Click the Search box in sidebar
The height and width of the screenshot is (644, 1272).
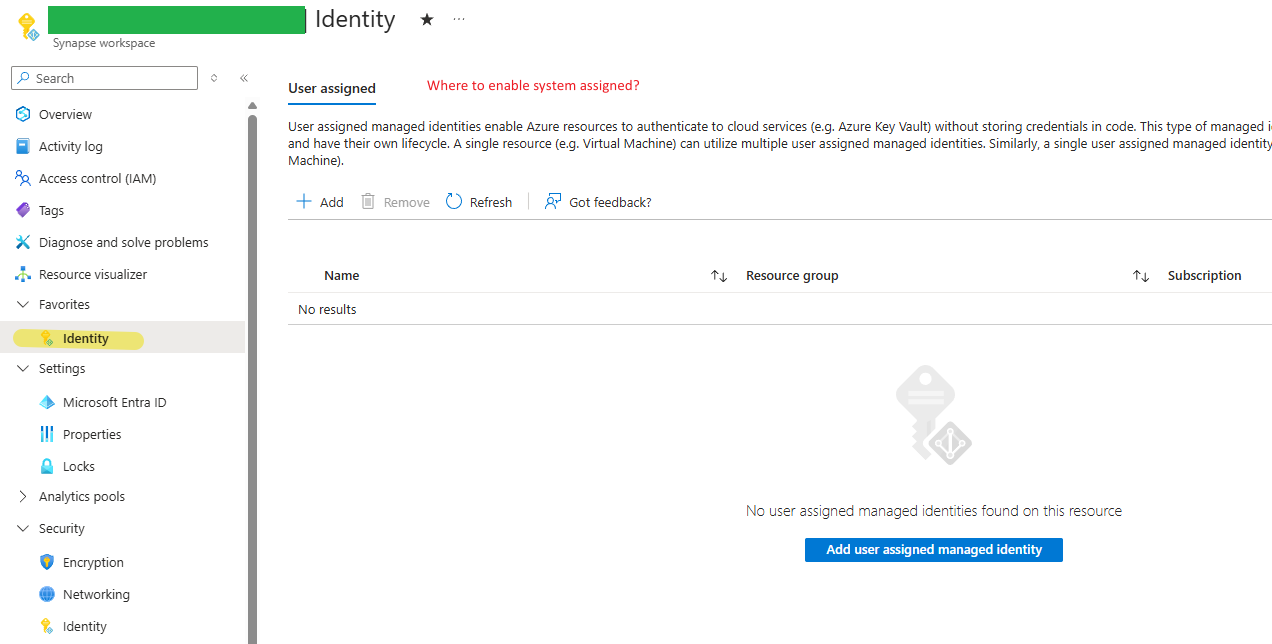point(105,78)
